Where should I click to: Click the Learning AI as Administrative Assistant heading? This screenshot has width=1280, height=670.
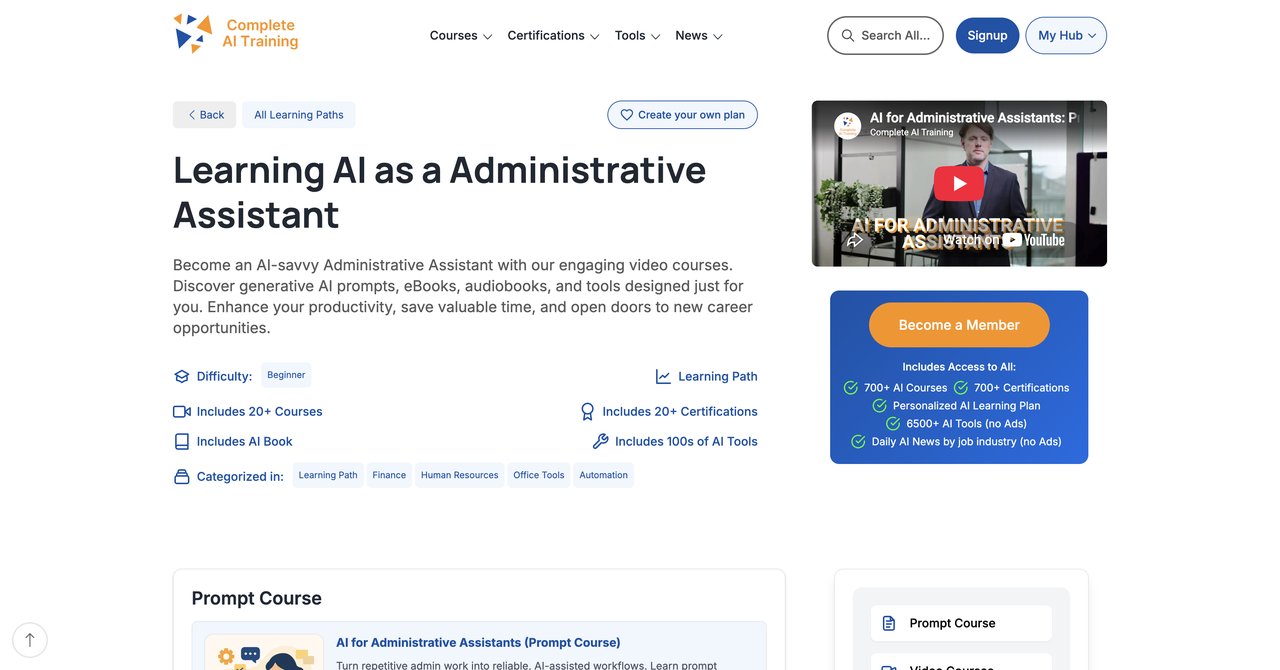[x=440, y=192]
